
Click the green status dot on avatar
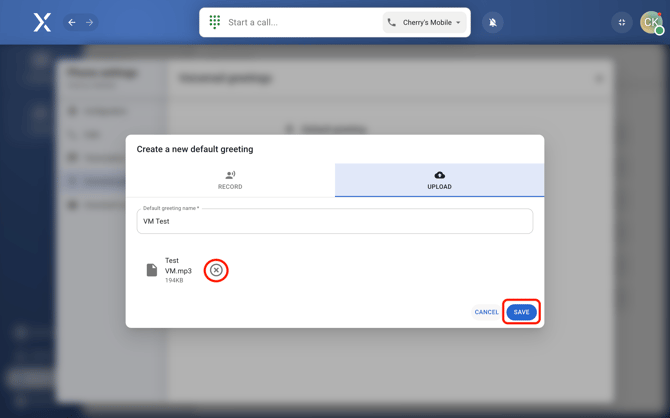click(x=659, y=31)
